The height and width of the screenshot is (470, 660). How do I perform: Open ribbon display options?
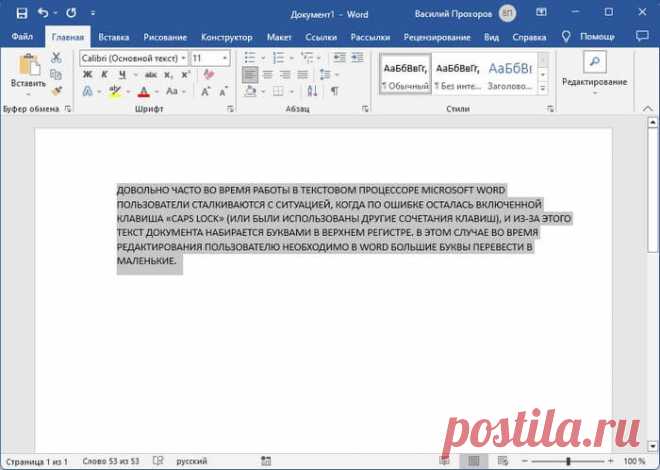click(x=541, y=13)
